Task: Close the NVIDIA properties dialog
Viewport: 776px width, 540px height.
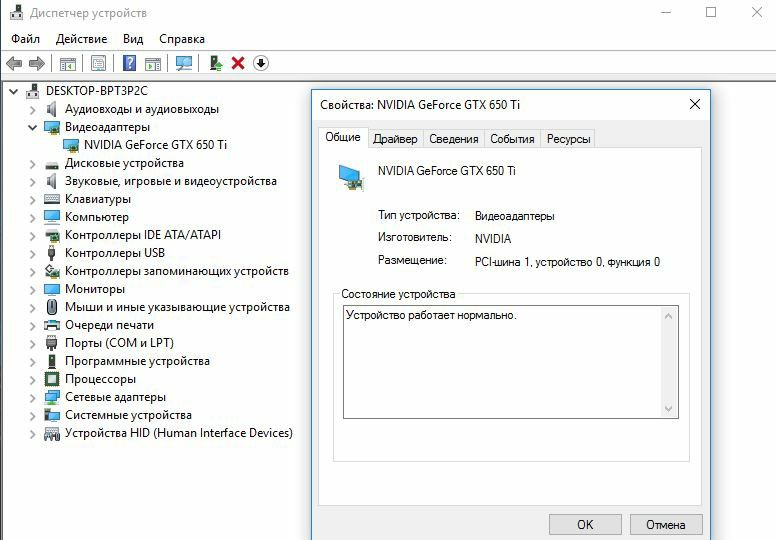Action: point(695,104)
